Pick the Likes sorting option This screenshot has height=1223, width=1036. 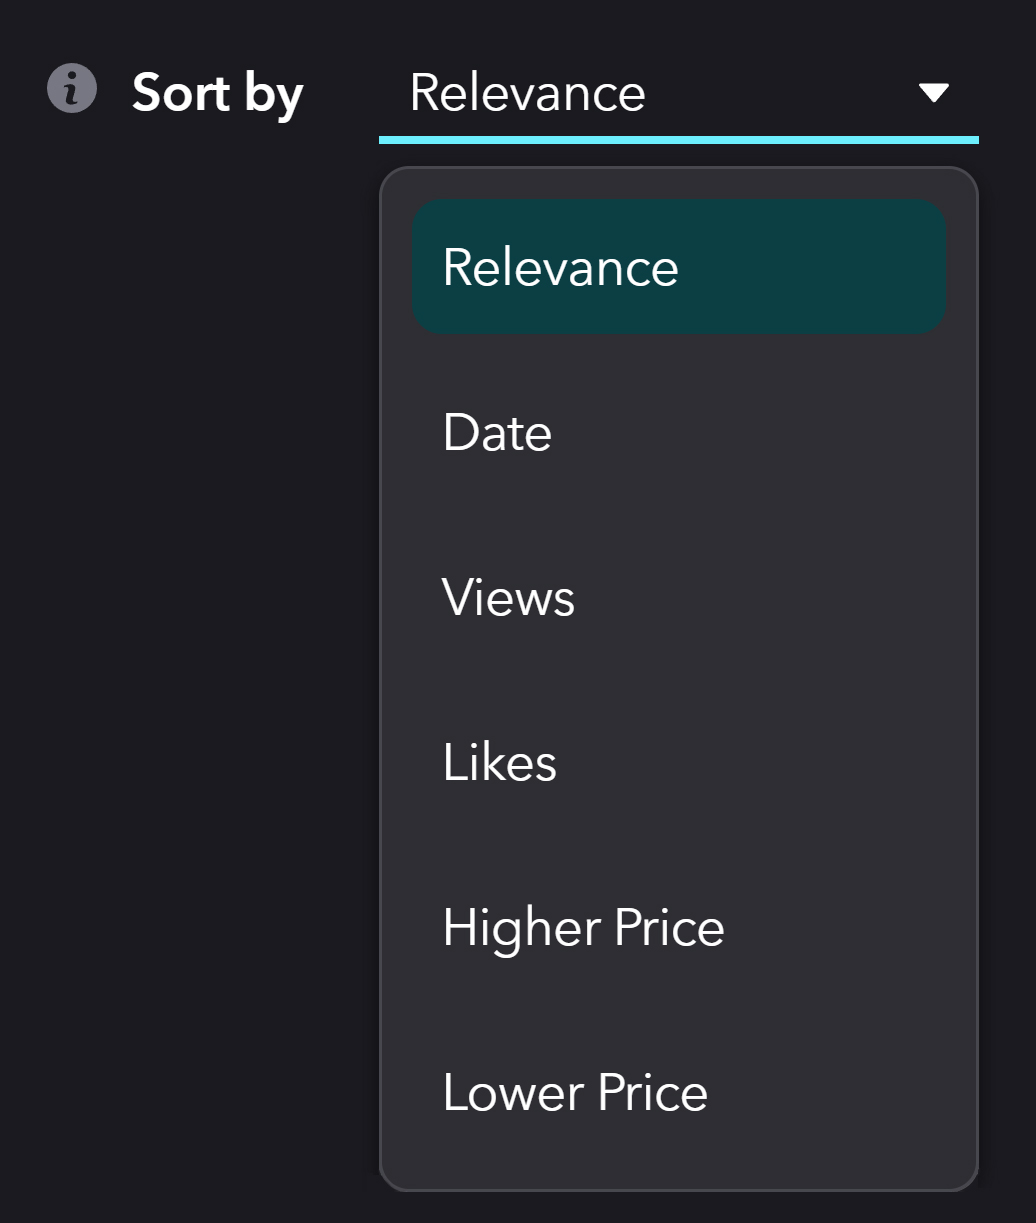pos(679,762)
